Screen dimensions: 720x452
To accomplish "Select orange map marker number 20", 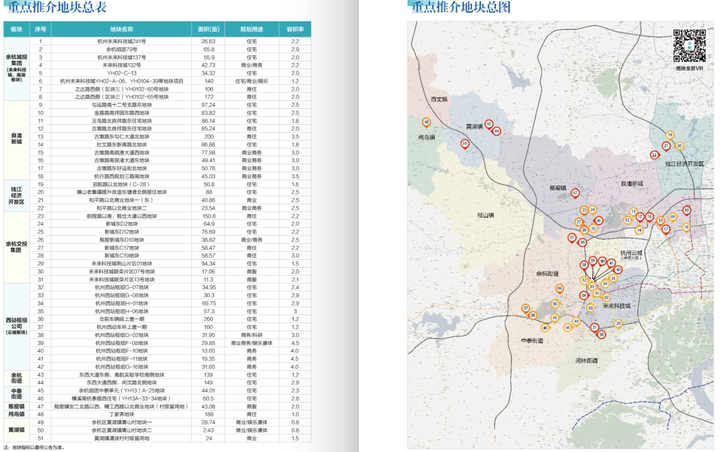I will pos(679,146).
